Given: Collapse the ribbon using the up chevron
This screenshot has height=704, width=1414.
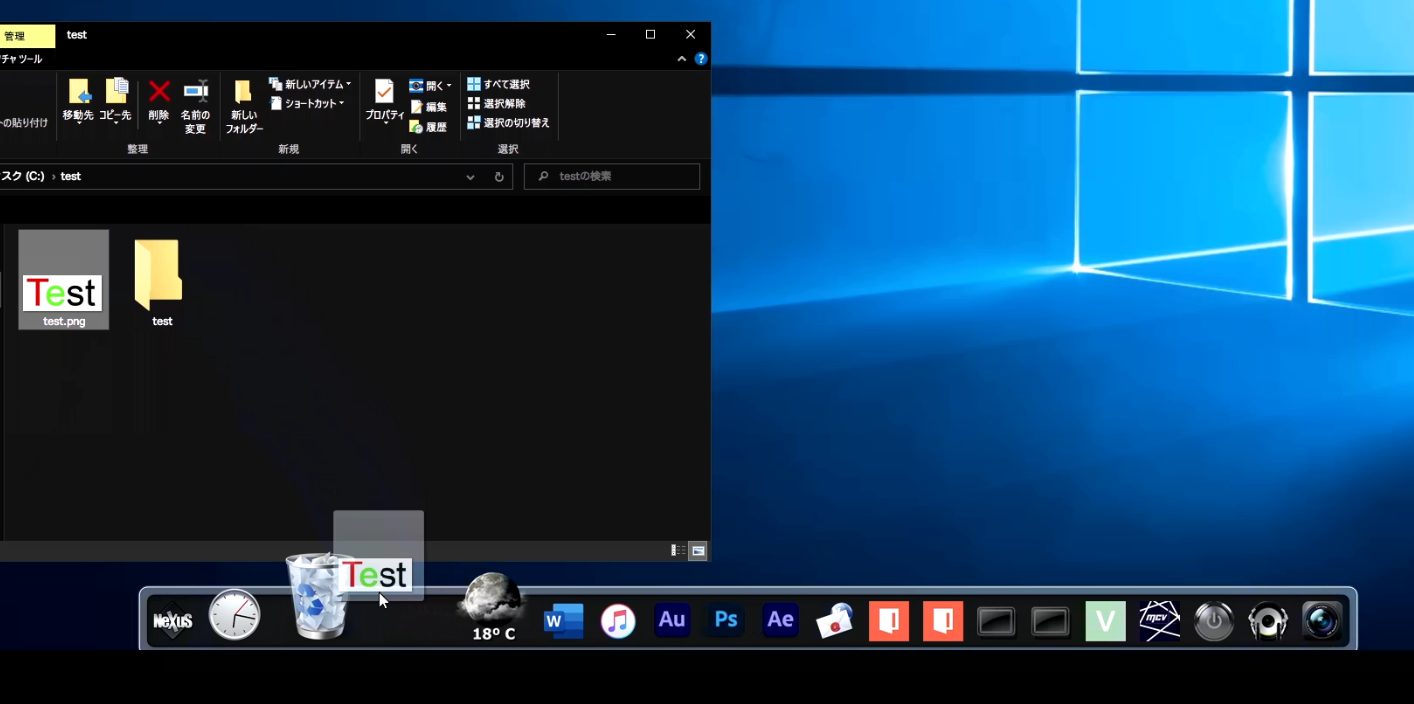Looking at the screenshot, I should point(682,59).
